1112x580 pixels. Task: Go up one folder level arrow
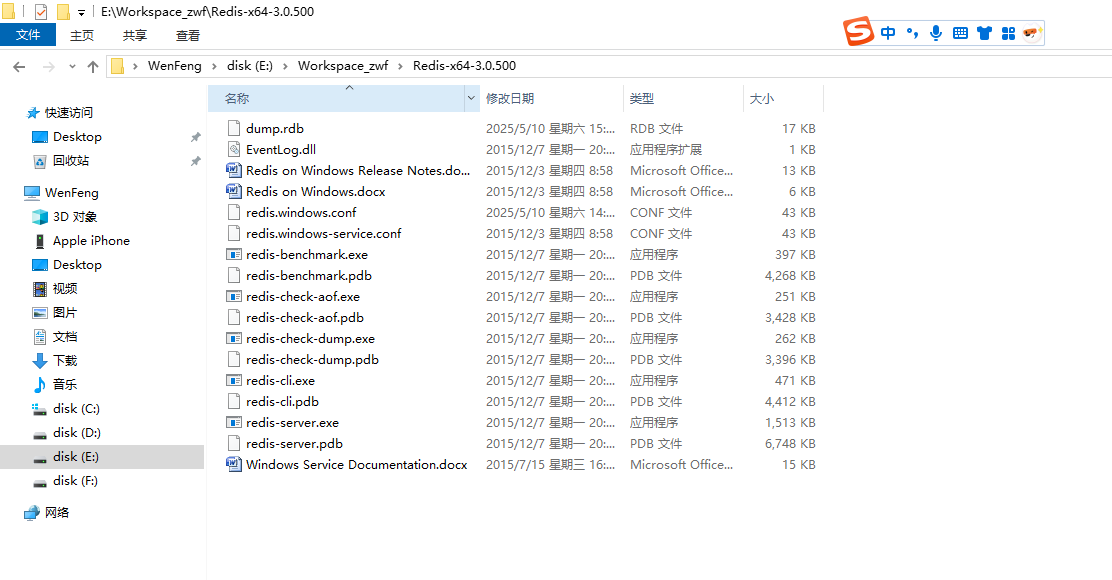click(x=93, y=67)
